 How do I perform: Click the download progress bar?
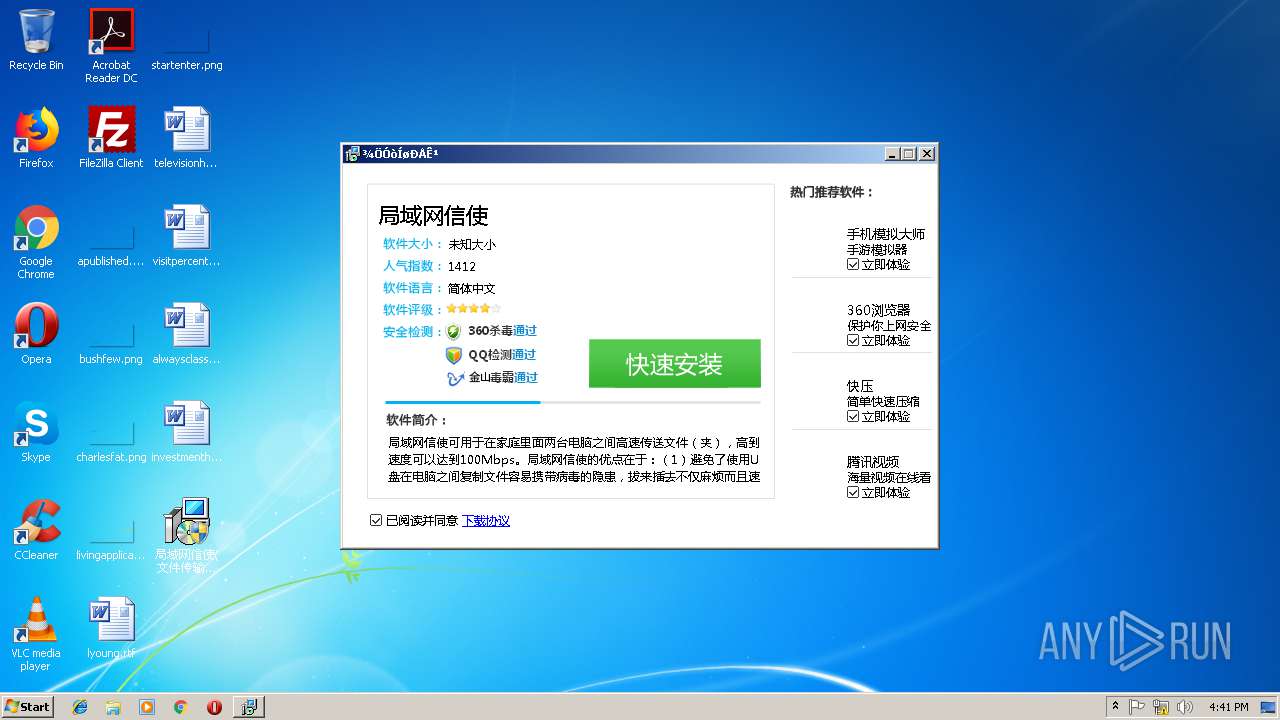pos(573,402)
